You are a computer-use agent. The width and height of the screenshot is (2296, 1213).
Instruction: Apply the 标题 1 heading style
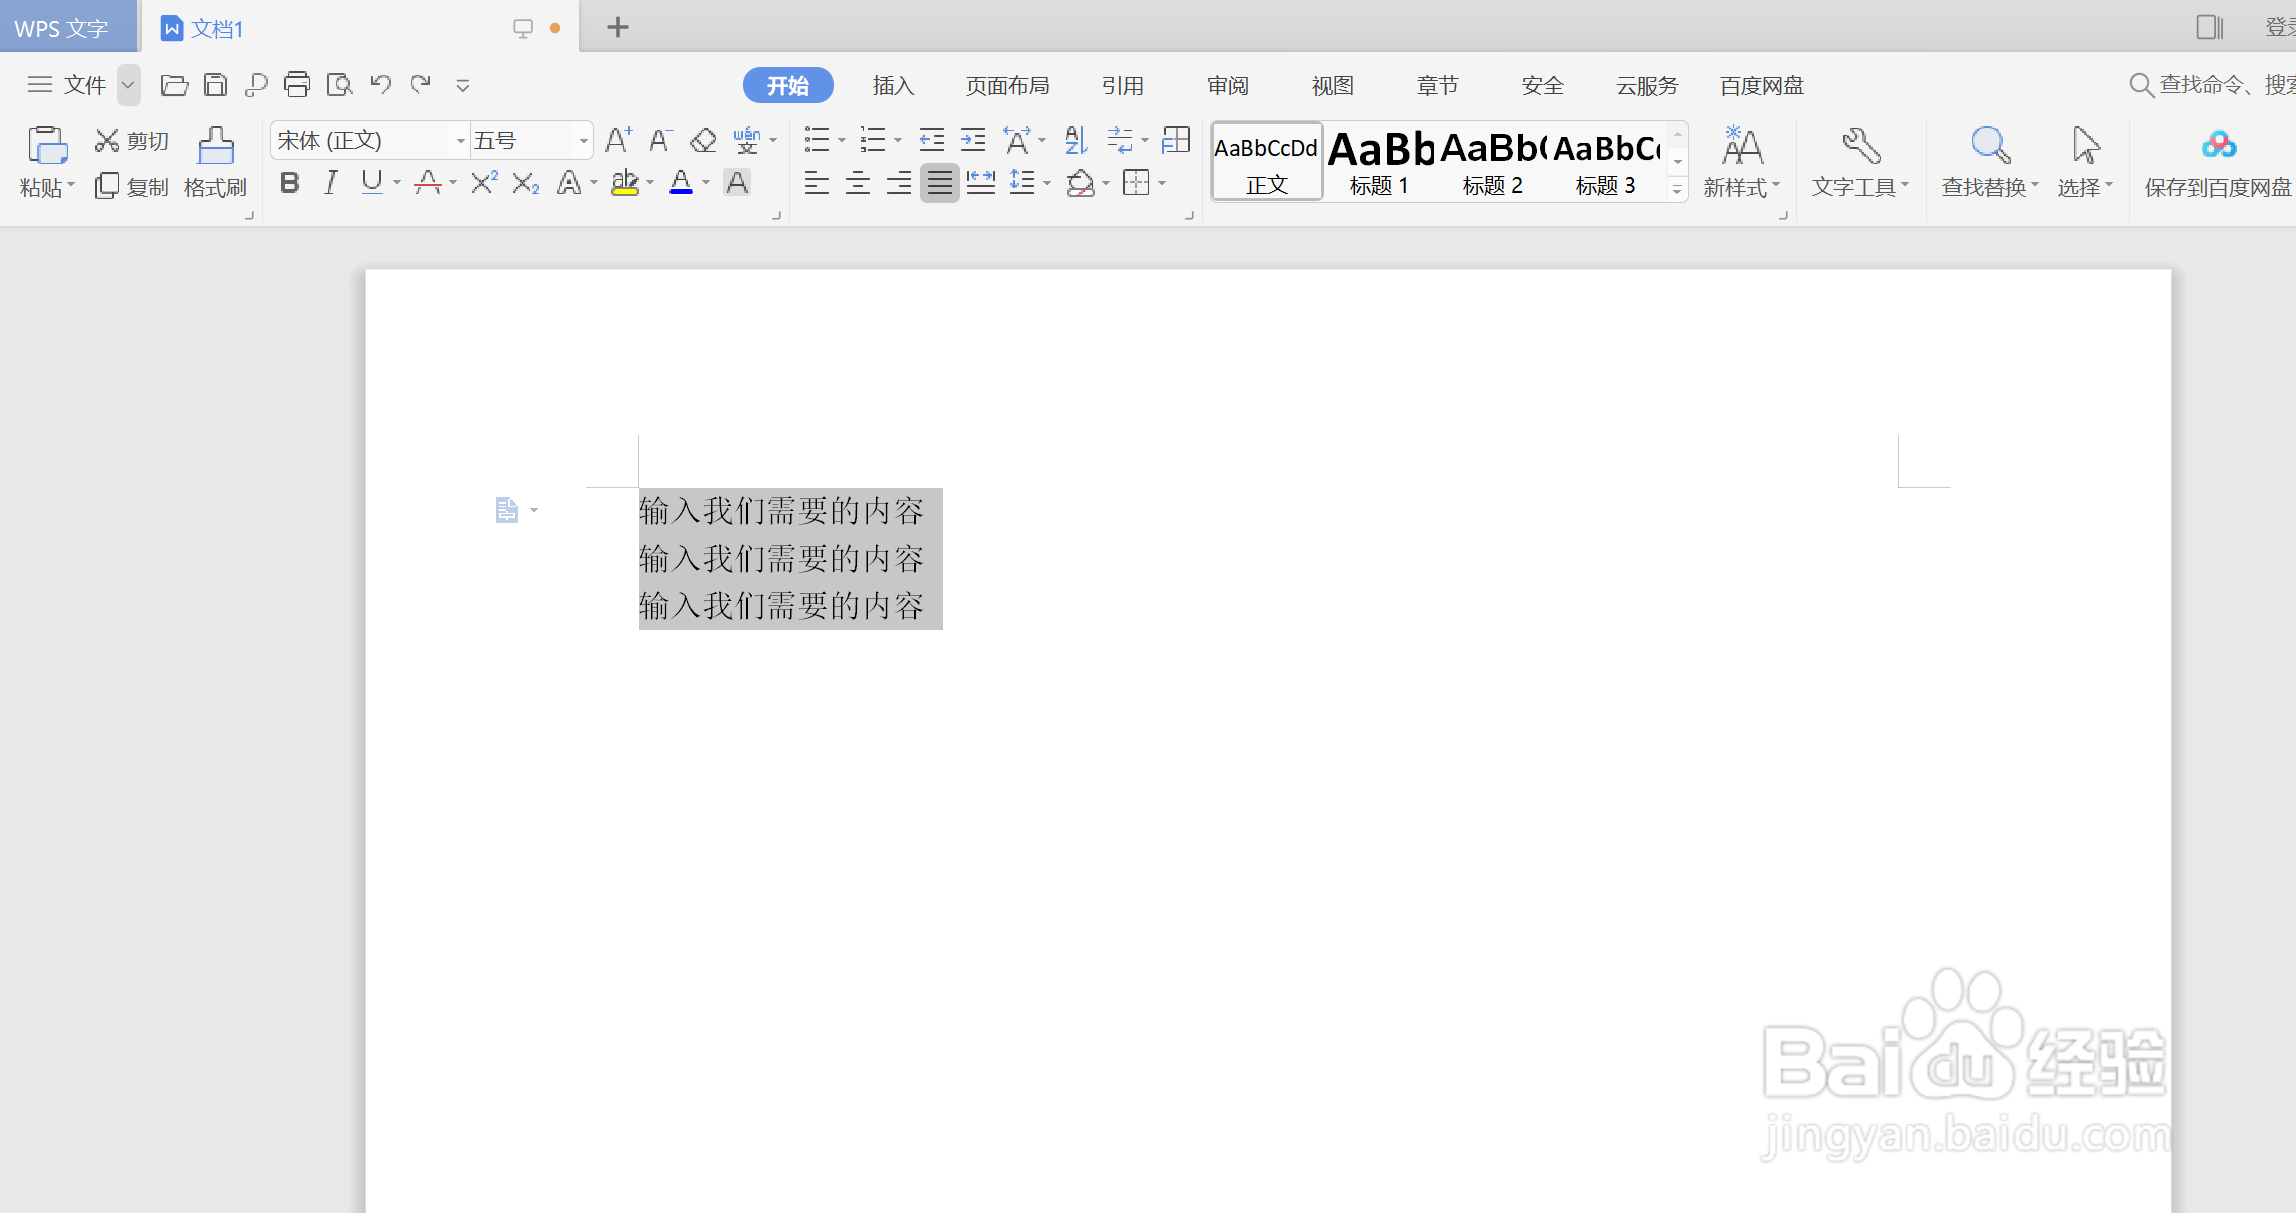coord(1379,161)
